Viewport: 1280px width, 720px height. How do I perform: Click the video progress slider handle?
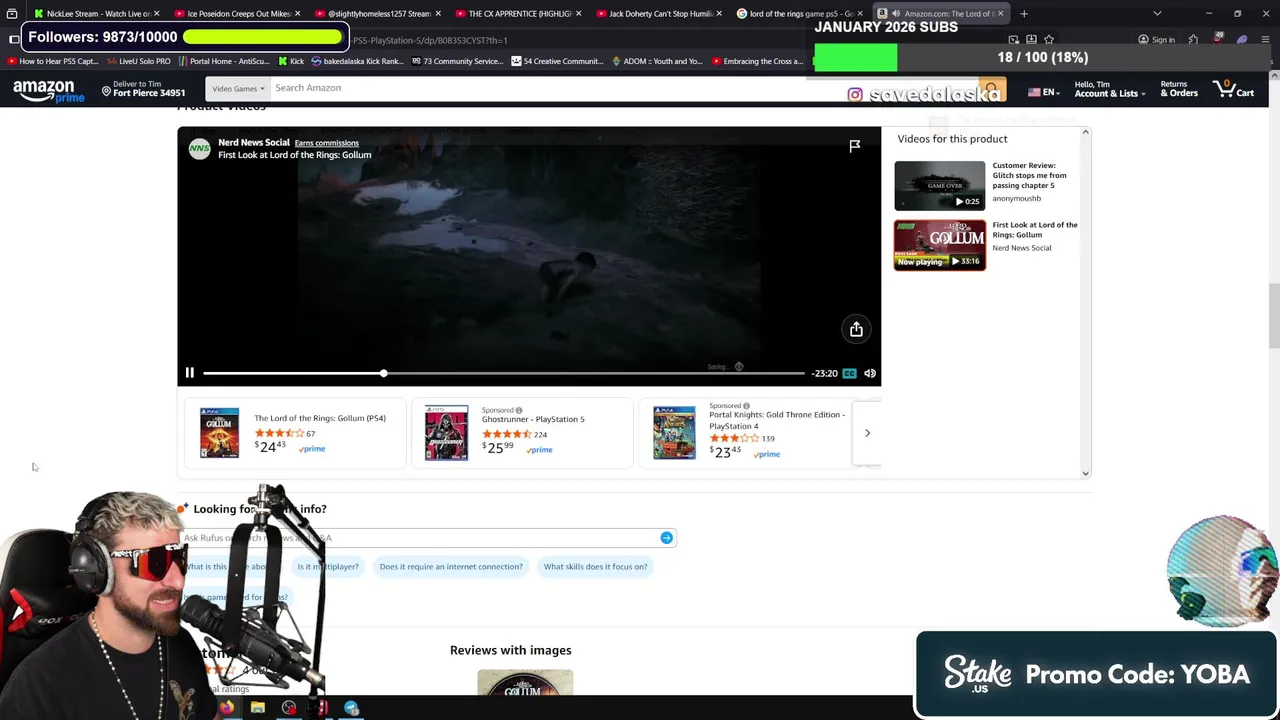coord(383,373)
